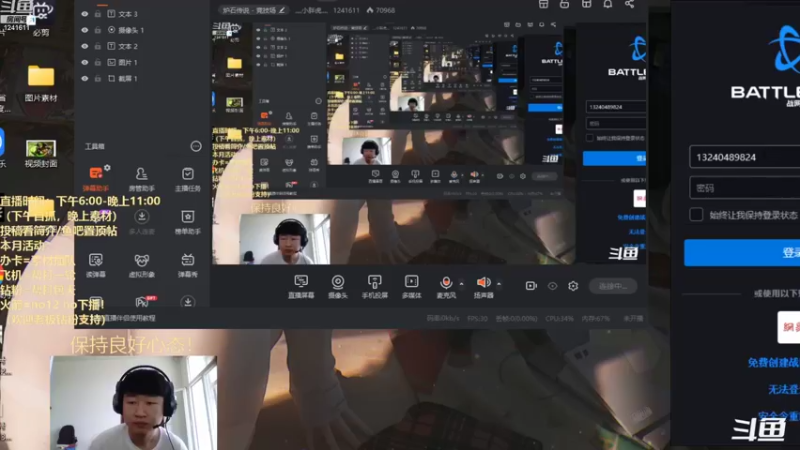Toggle the lock on 图片 1
The image size is (800, 450).
tap(97, 62)
